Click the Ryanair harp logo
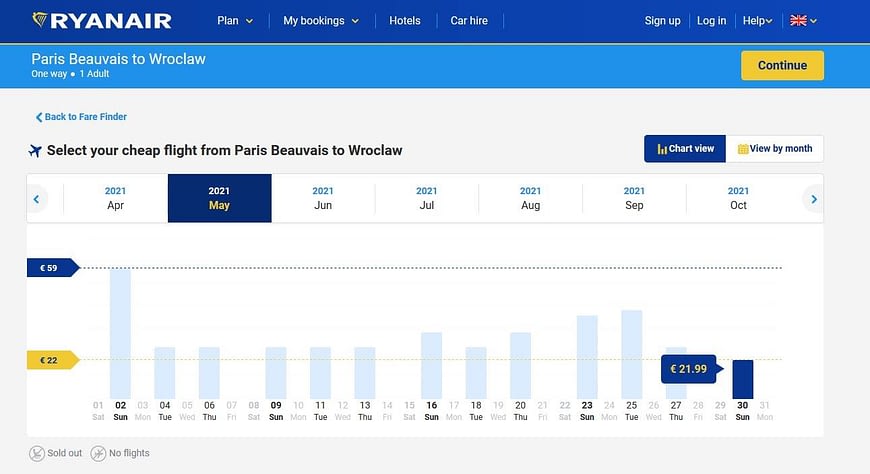Image resolution: width=870 pixels, height=474 pixels. (102, 21)
